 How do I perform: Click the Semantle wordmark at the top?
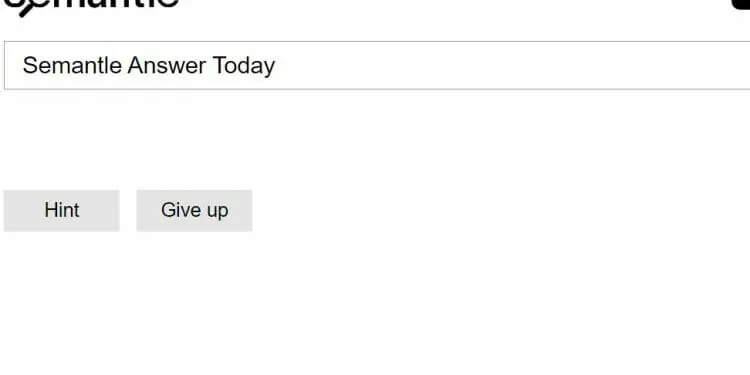click(x=91, y=6)
